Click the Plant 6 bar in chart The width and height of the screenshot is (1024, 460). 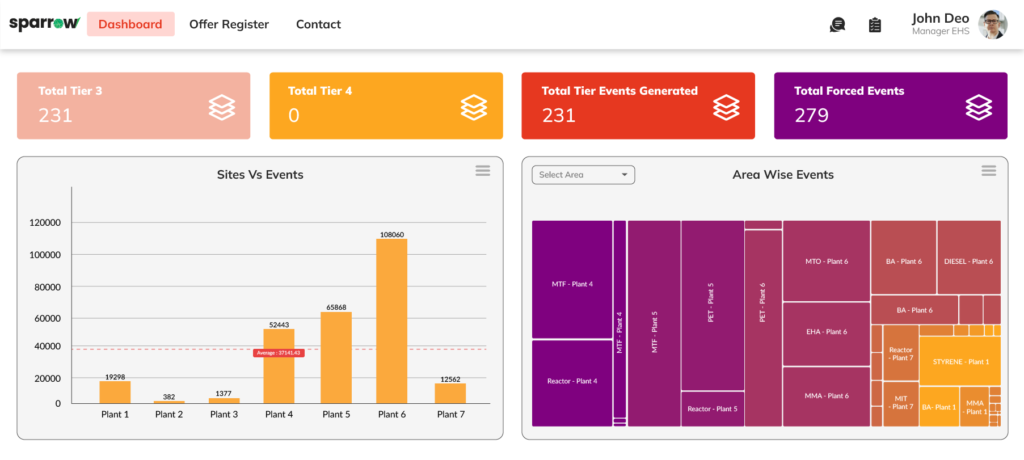(x=392, y=320)
